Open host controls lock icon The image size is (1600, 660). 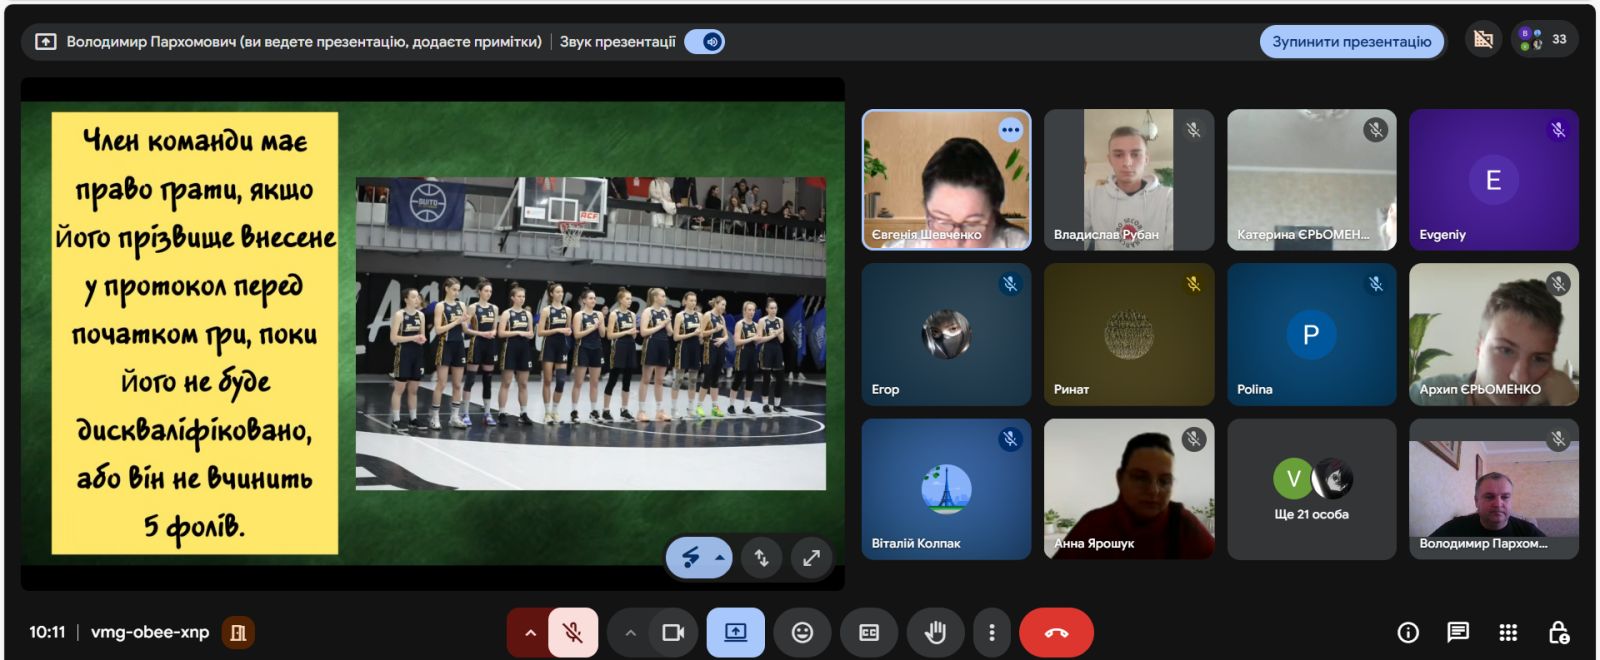[x=1558, y=633]
